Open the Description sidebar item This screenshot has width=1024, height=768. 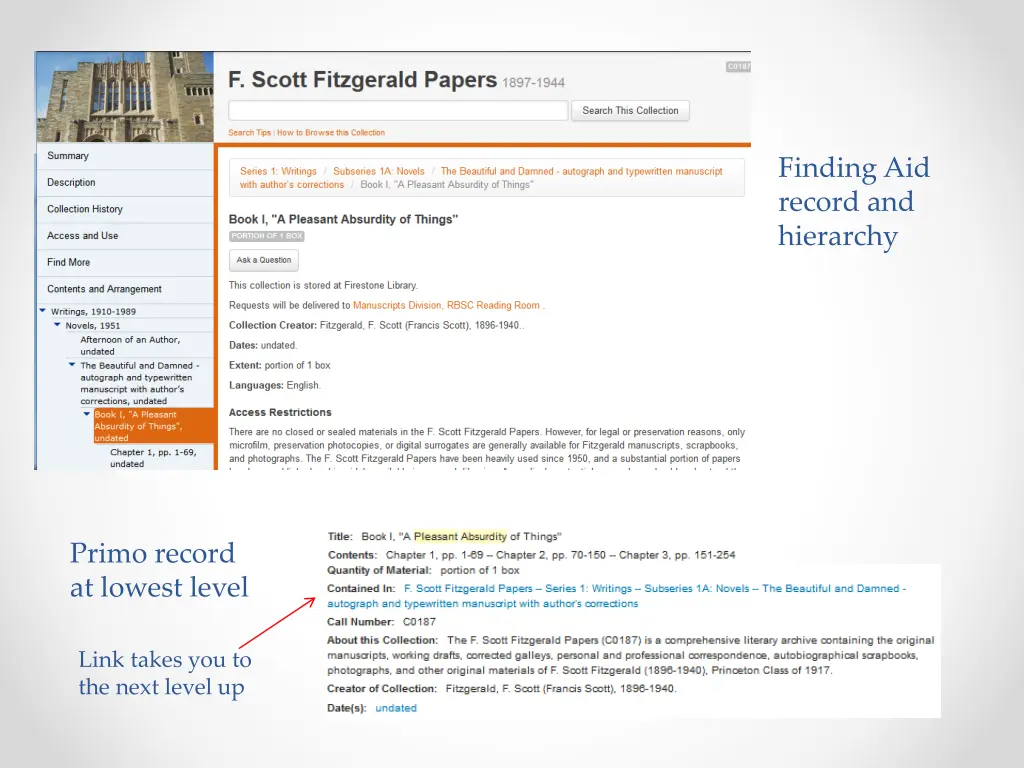pyautogui.click(x=125, y=183)
